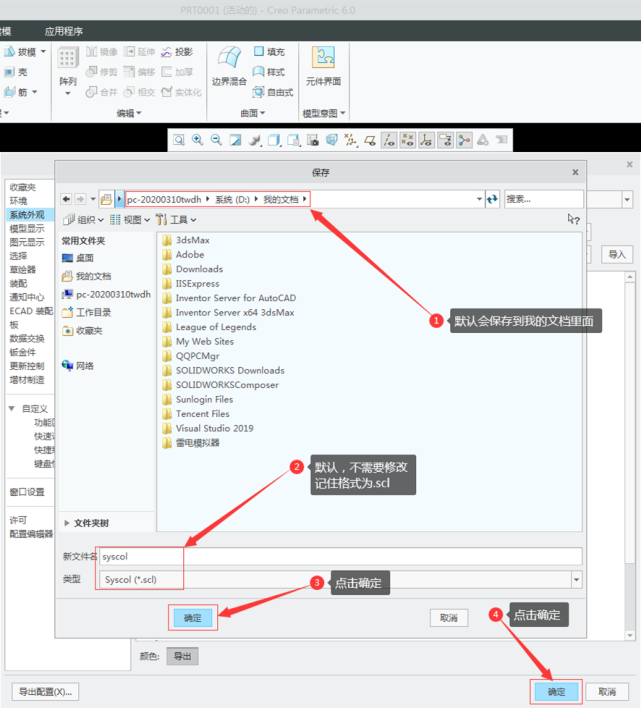The height and width of the screenshot is (708, 641).
Task: Click the Back arrow in Save dialog
Action: tap(66, 199)
